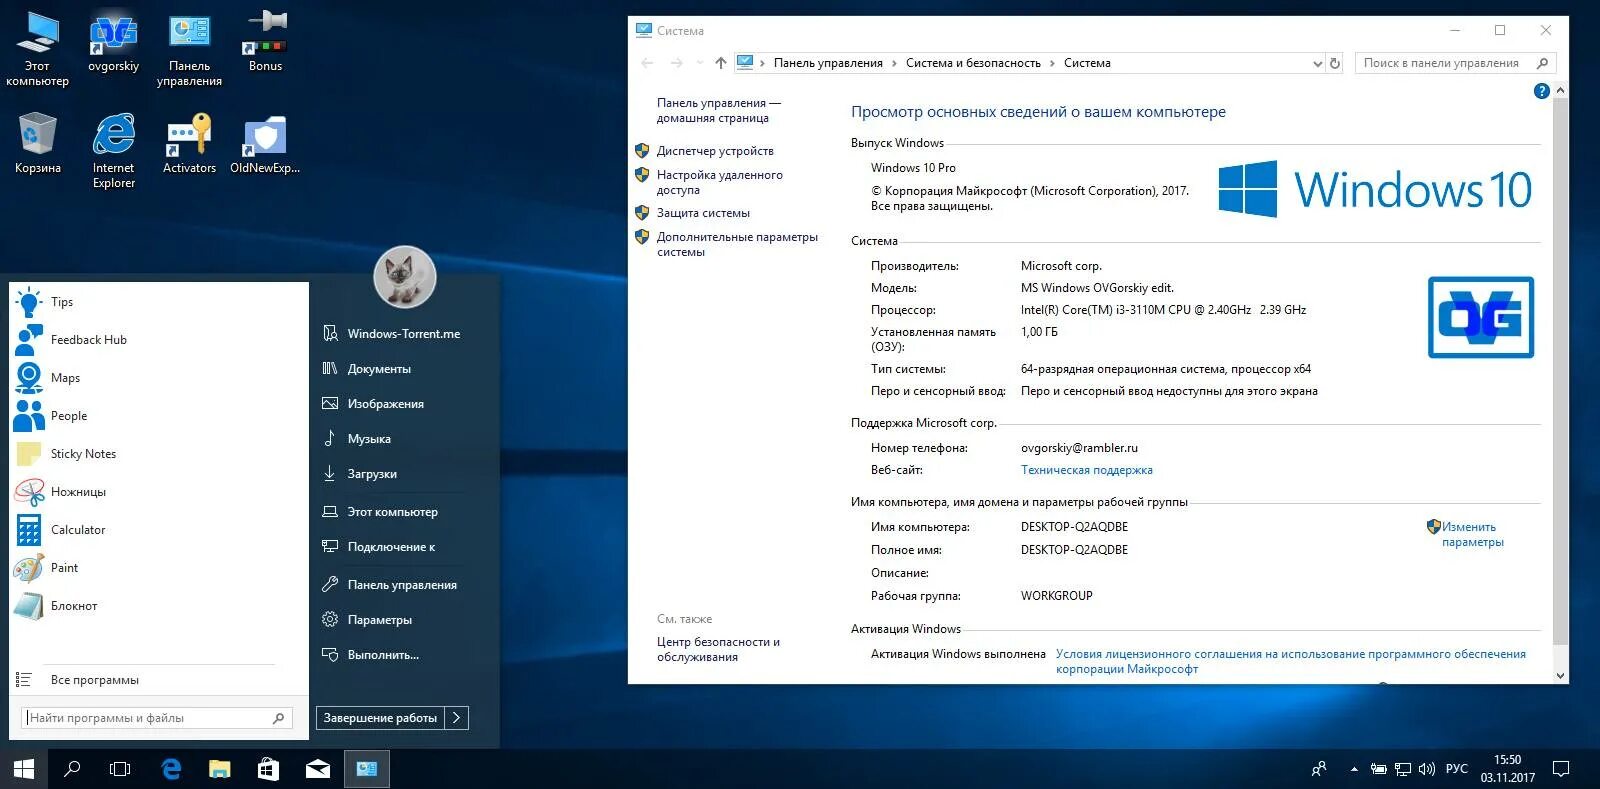Open taskbar search magnifier
This screenshot has height=789, width=1600.
(x=72, y=769)
